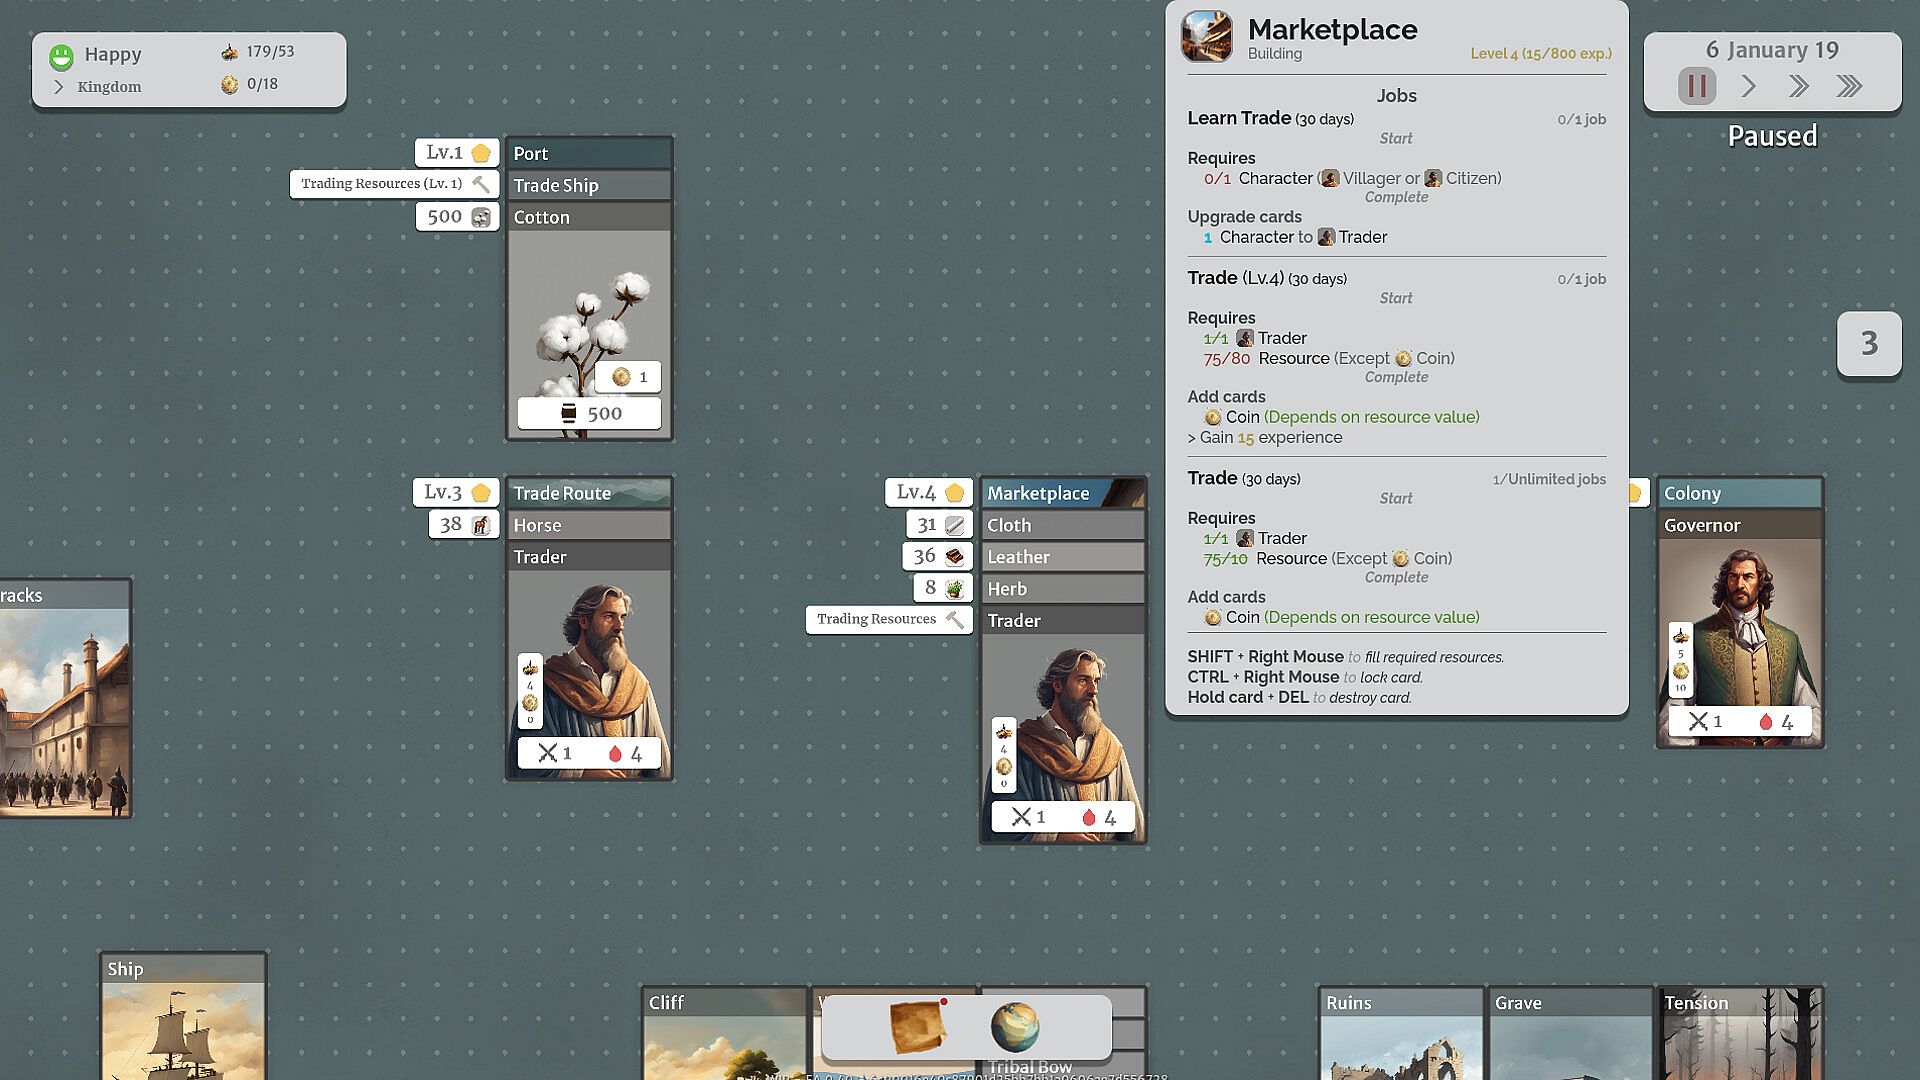This screenshot has height=1080, width=1920.
Task: Click the green Happy face icon
Action: (x=61, y=56)
